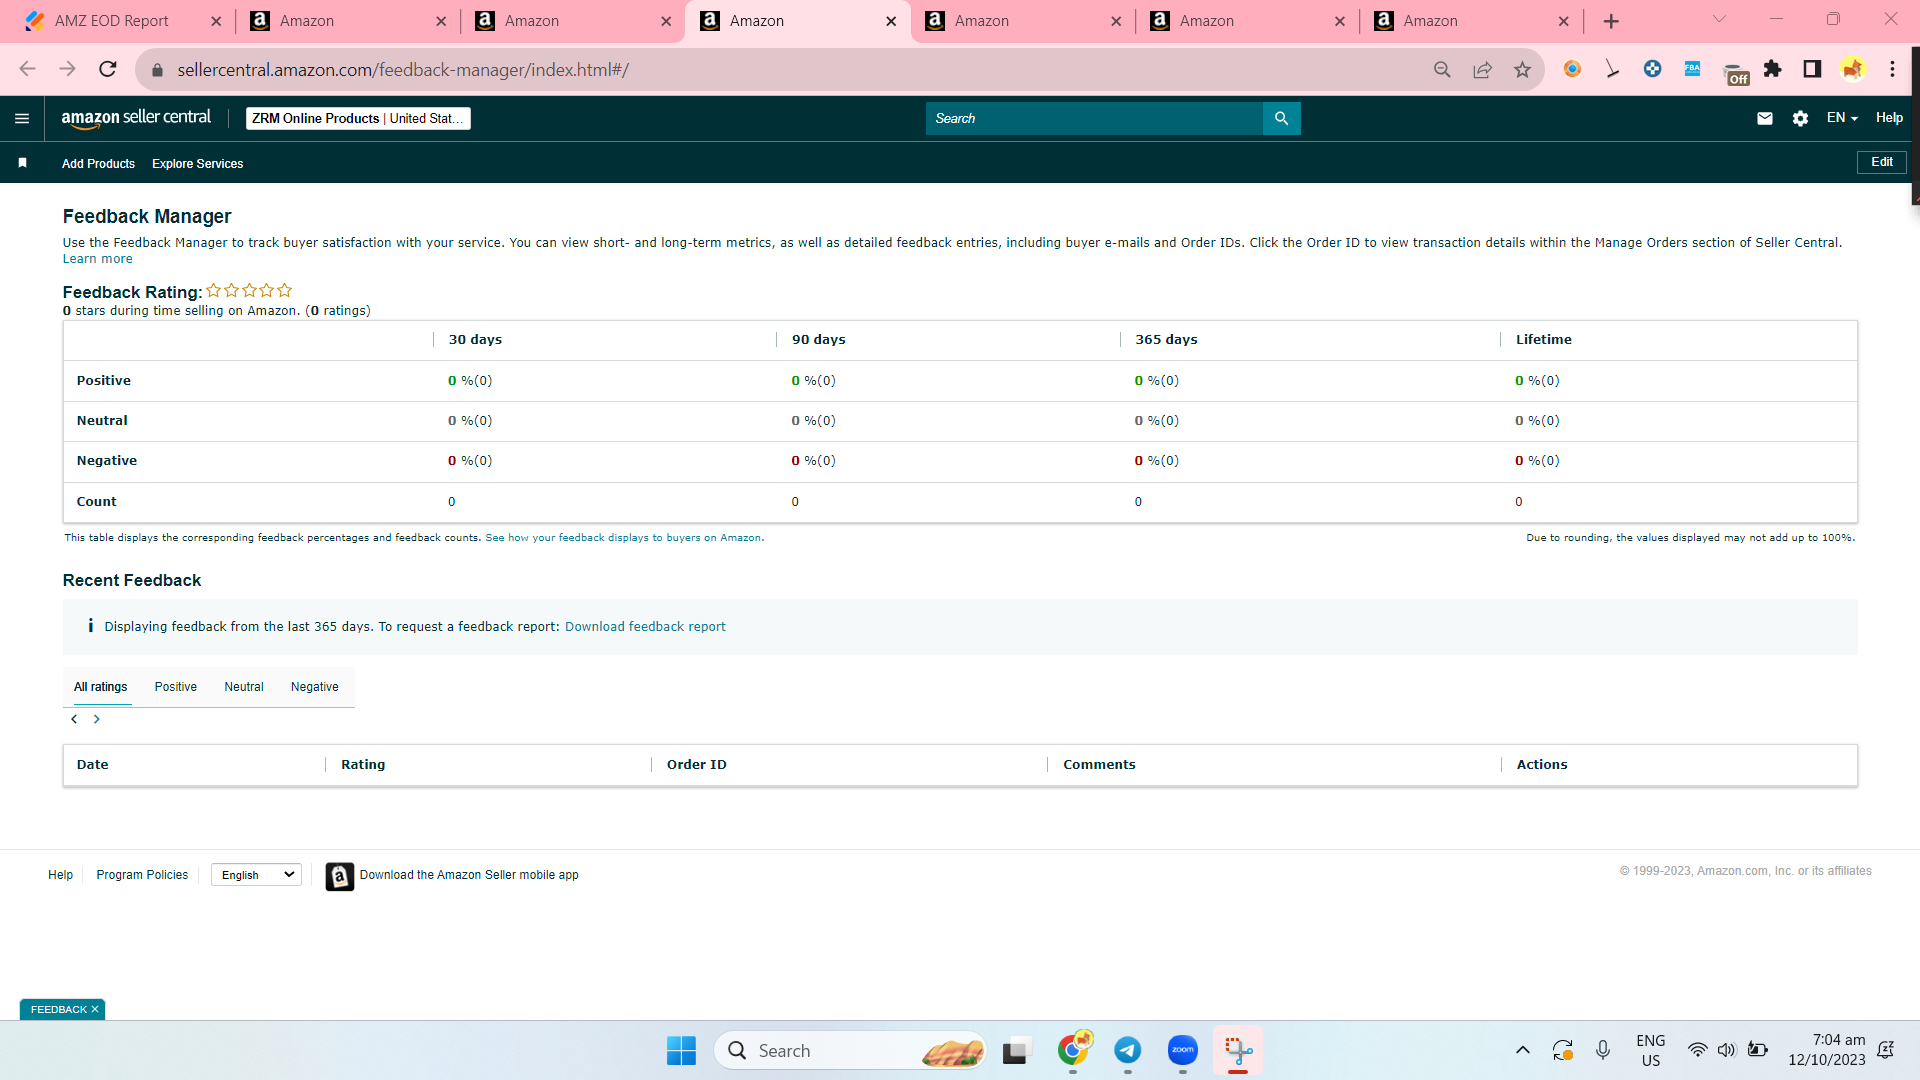
Task: Click the Edit button
Action: click(1882, 162)
